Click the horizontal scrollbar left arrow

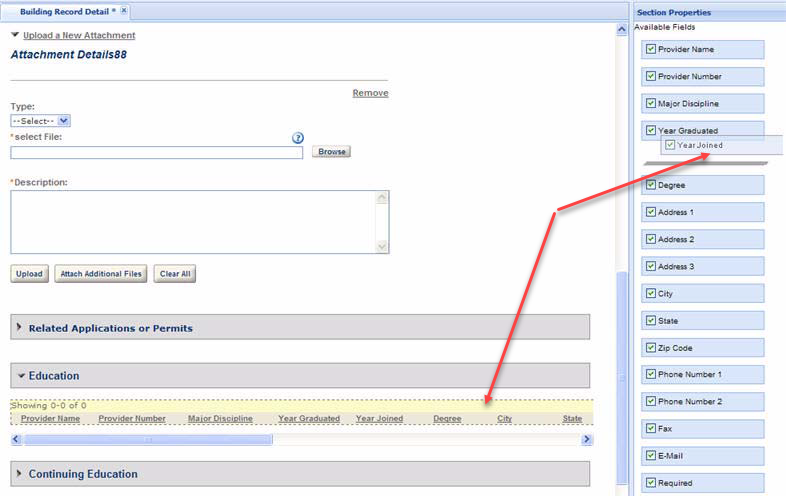click(16, 439)
